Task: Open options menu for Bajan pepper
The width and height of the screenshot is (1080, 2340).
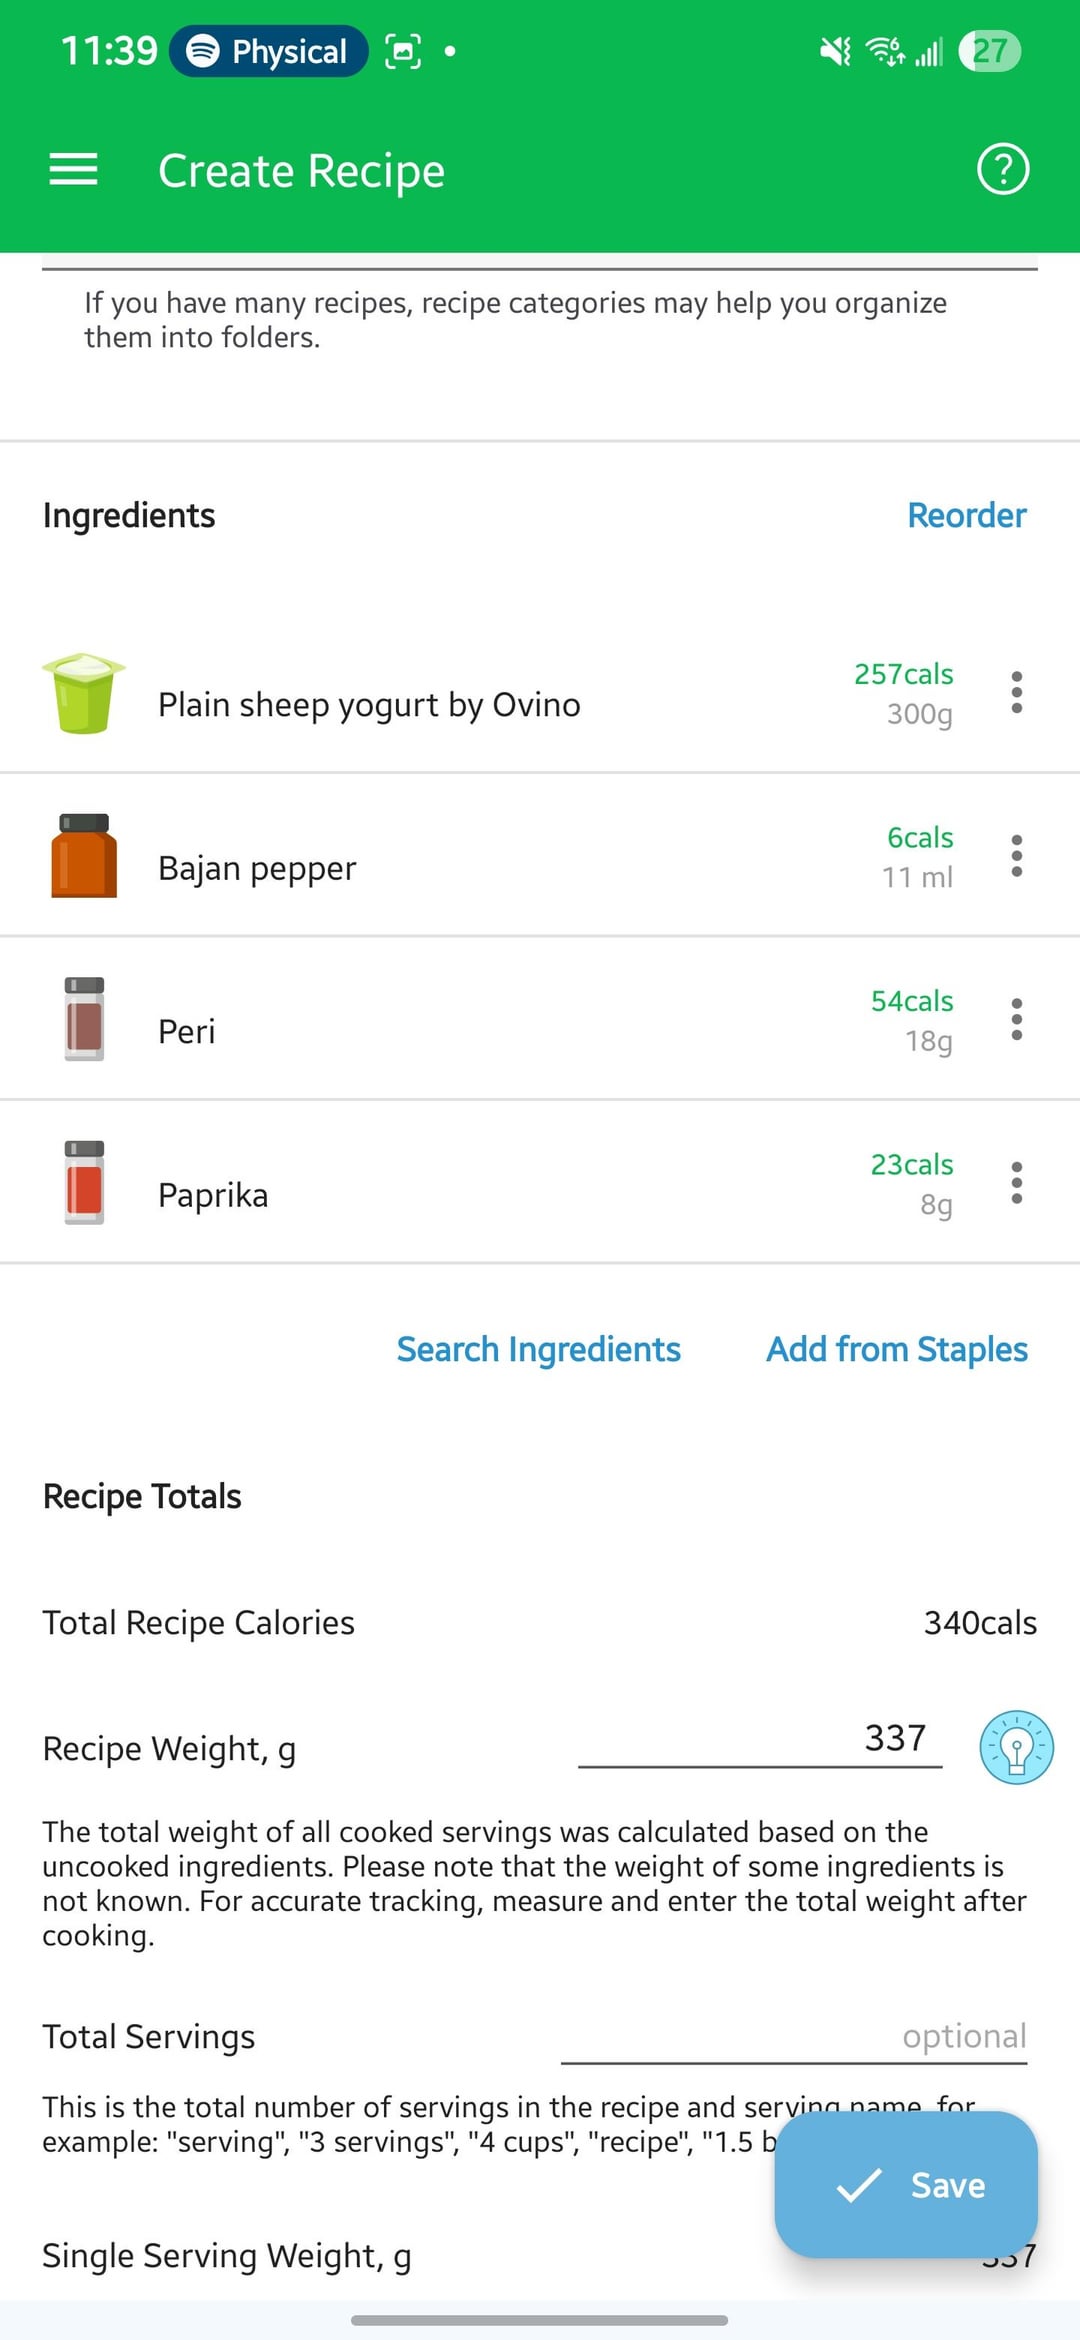Action: tap(1016, 856)
